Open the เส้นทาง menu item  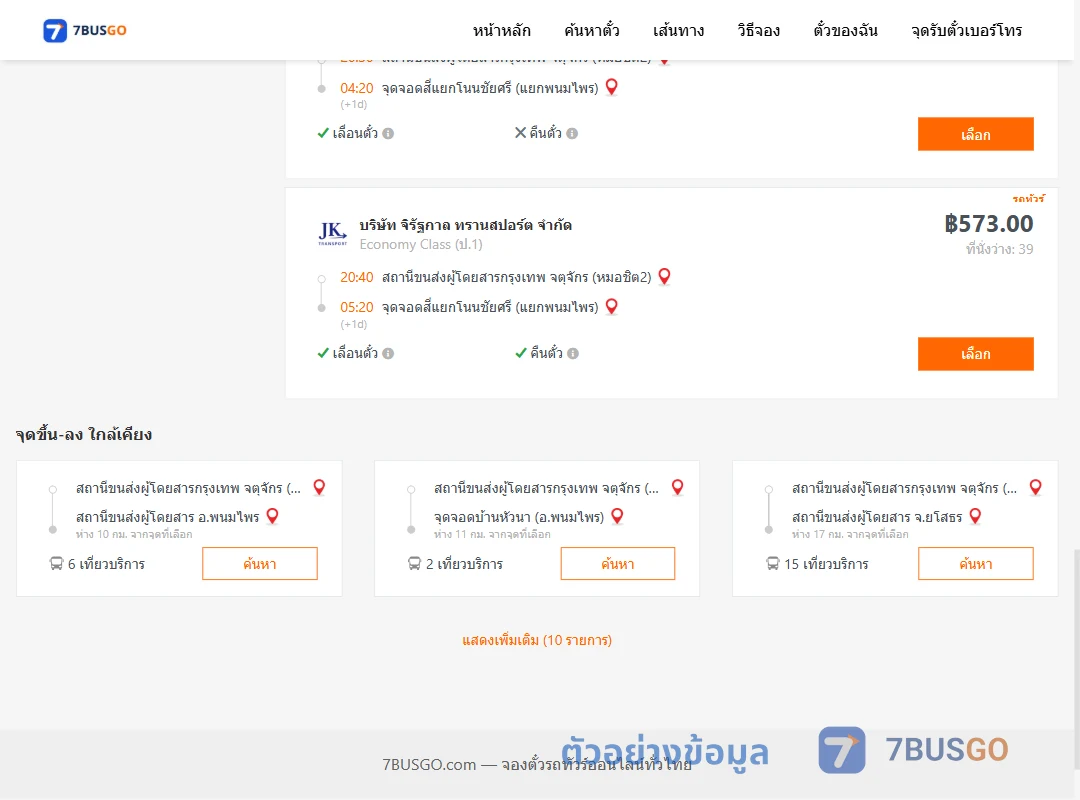678,30
